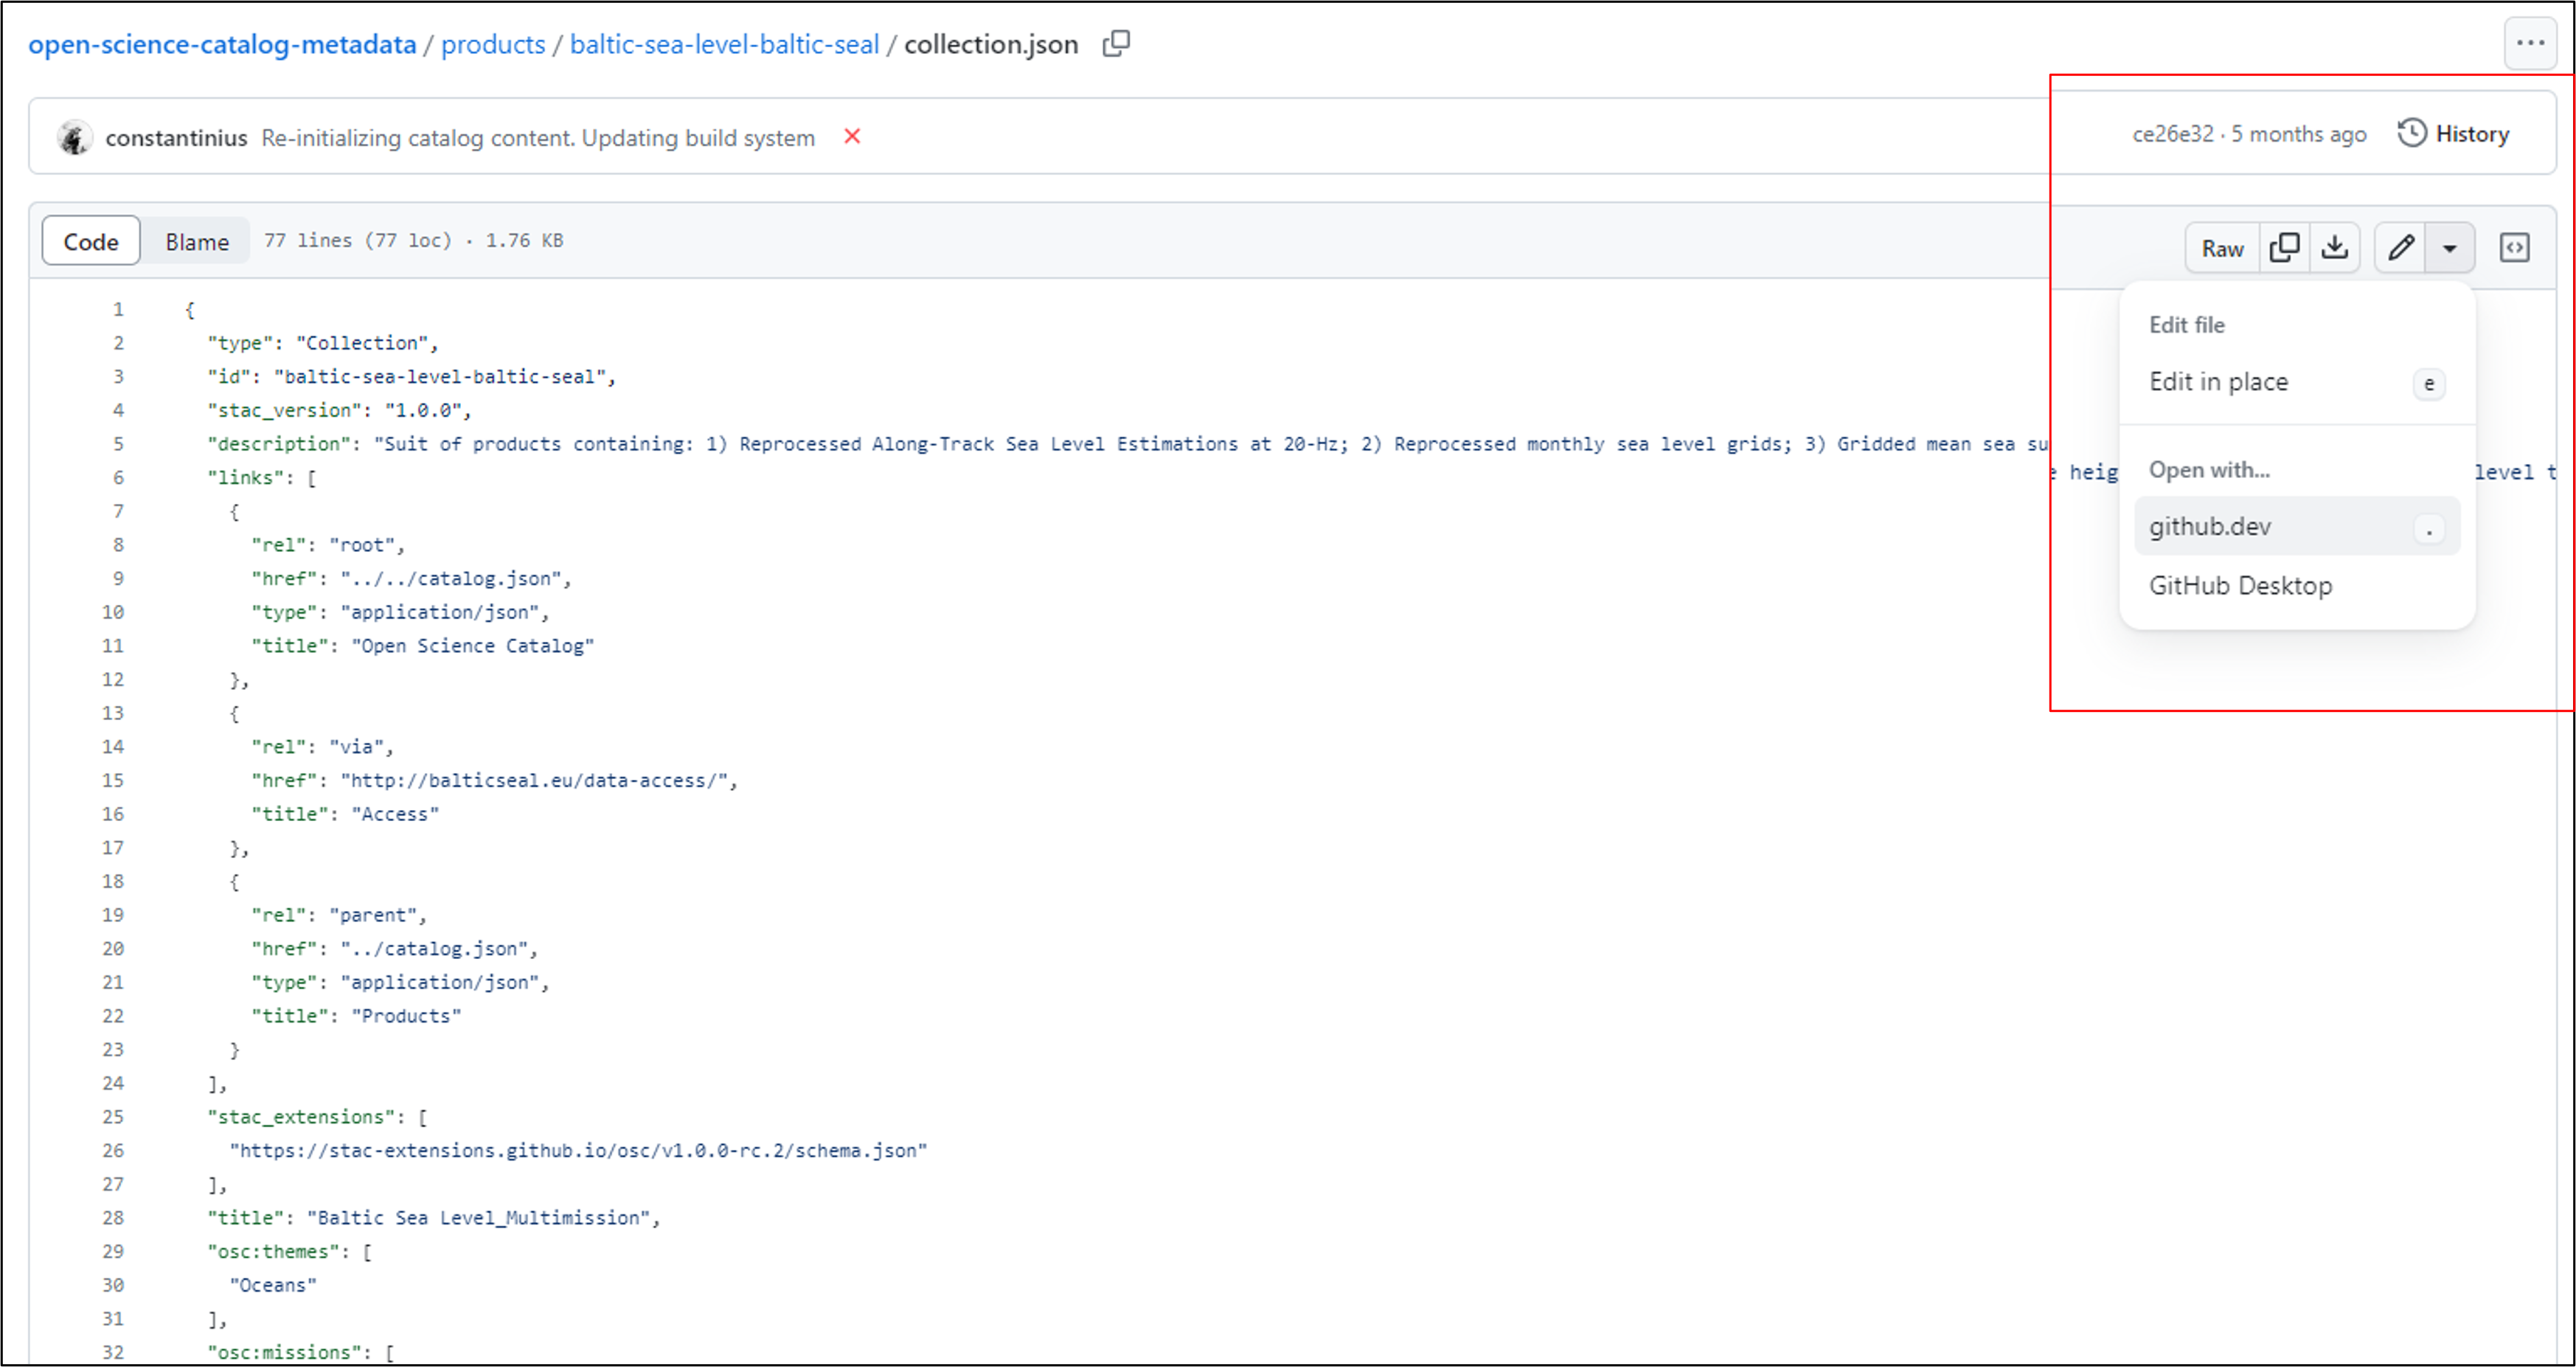2576x1367 pixels.
Task: Select Edit file from the menu
Action: (2187, 324)
